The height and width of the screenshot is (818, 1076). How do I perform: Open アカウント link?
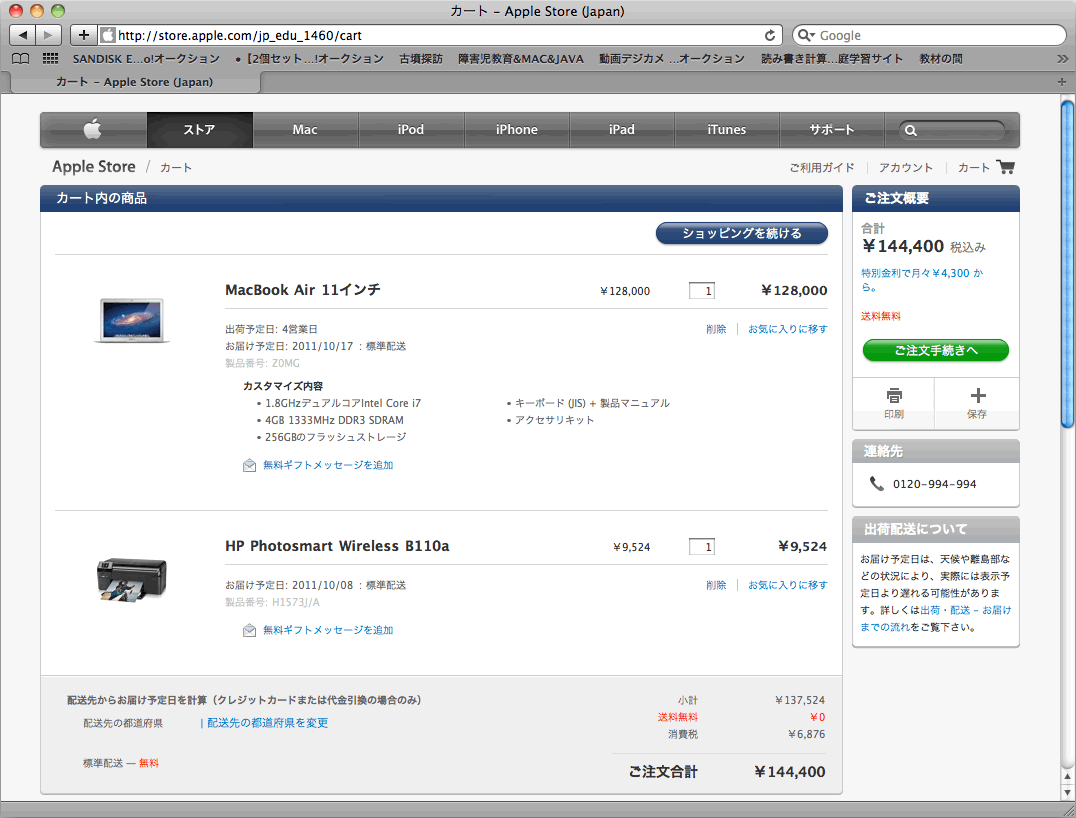(906, 167)
